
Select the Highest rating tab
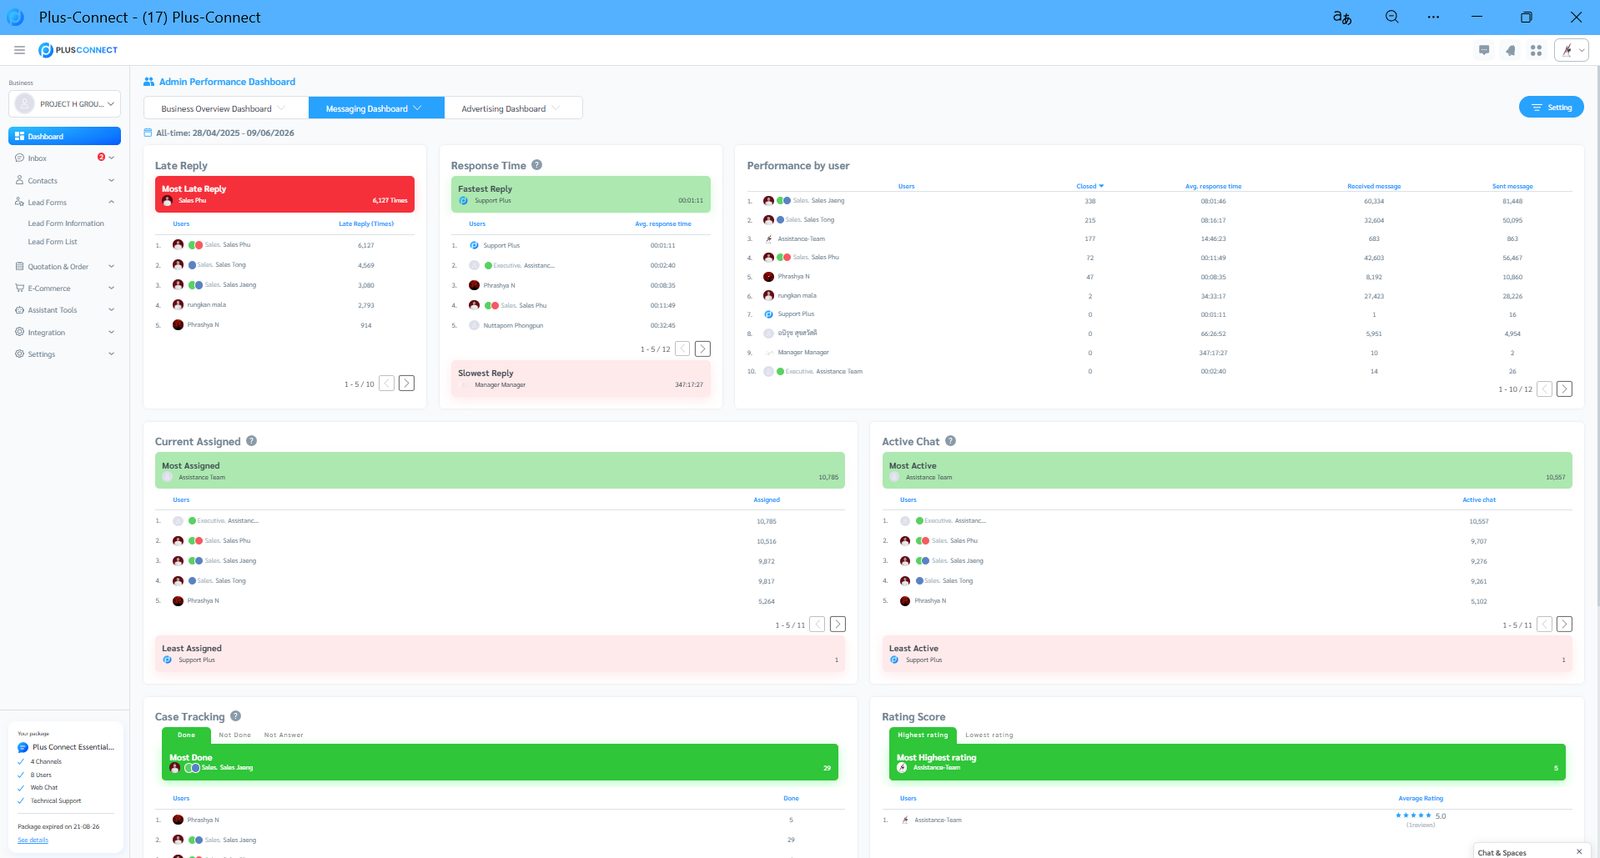(x=923, y=735)
